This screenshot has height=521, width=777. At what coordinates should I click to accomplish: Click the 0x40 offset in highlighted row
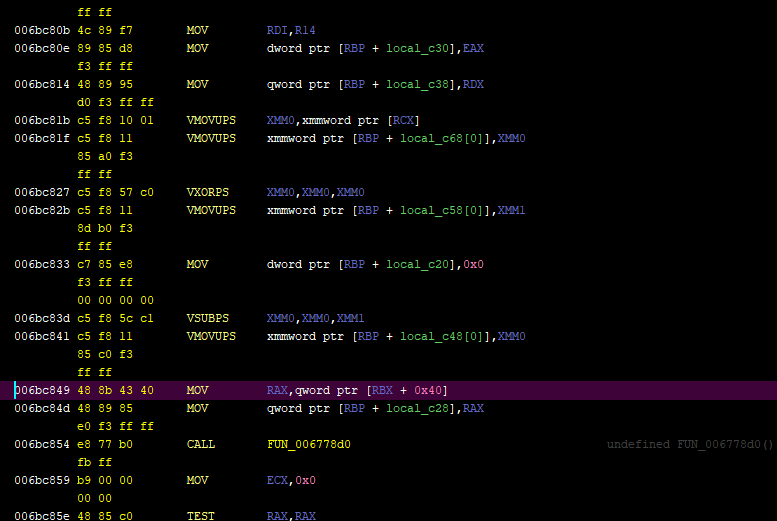click(x=428, y=390)
